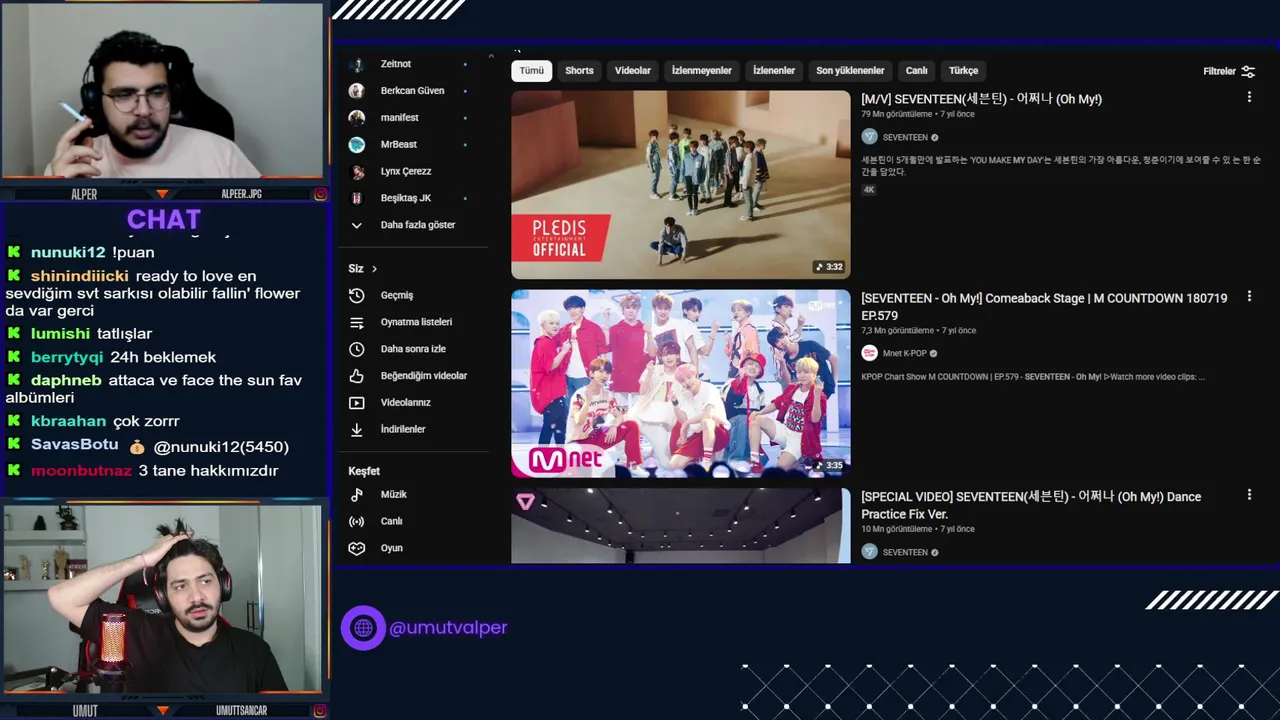Select the Tümü filter chip

[531, 71]
